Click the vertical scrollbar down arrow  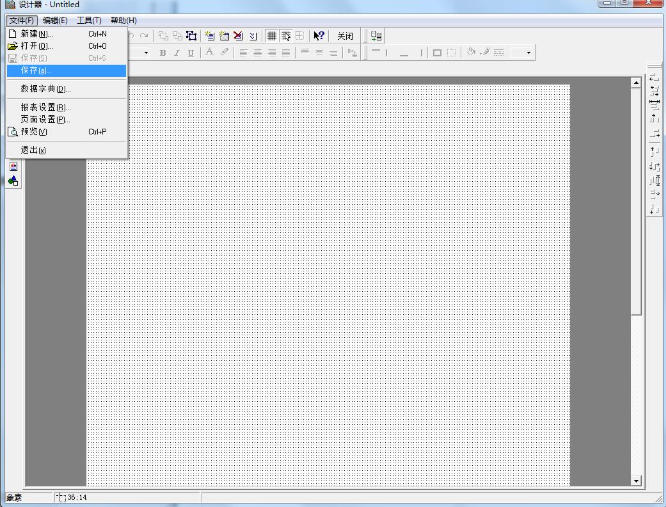point(637,481)
